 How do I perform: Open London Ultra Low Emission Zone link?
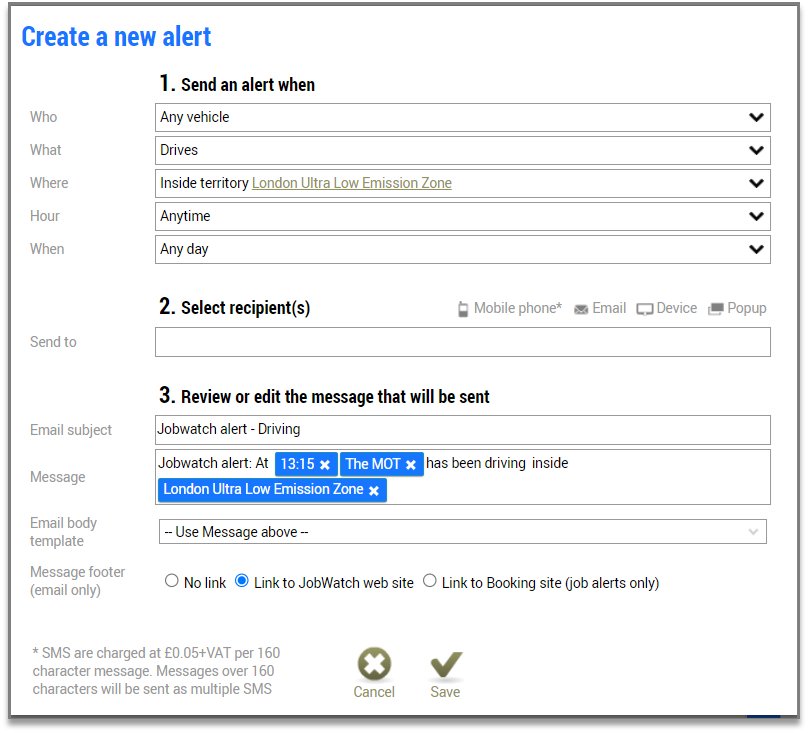pos(351,183)
